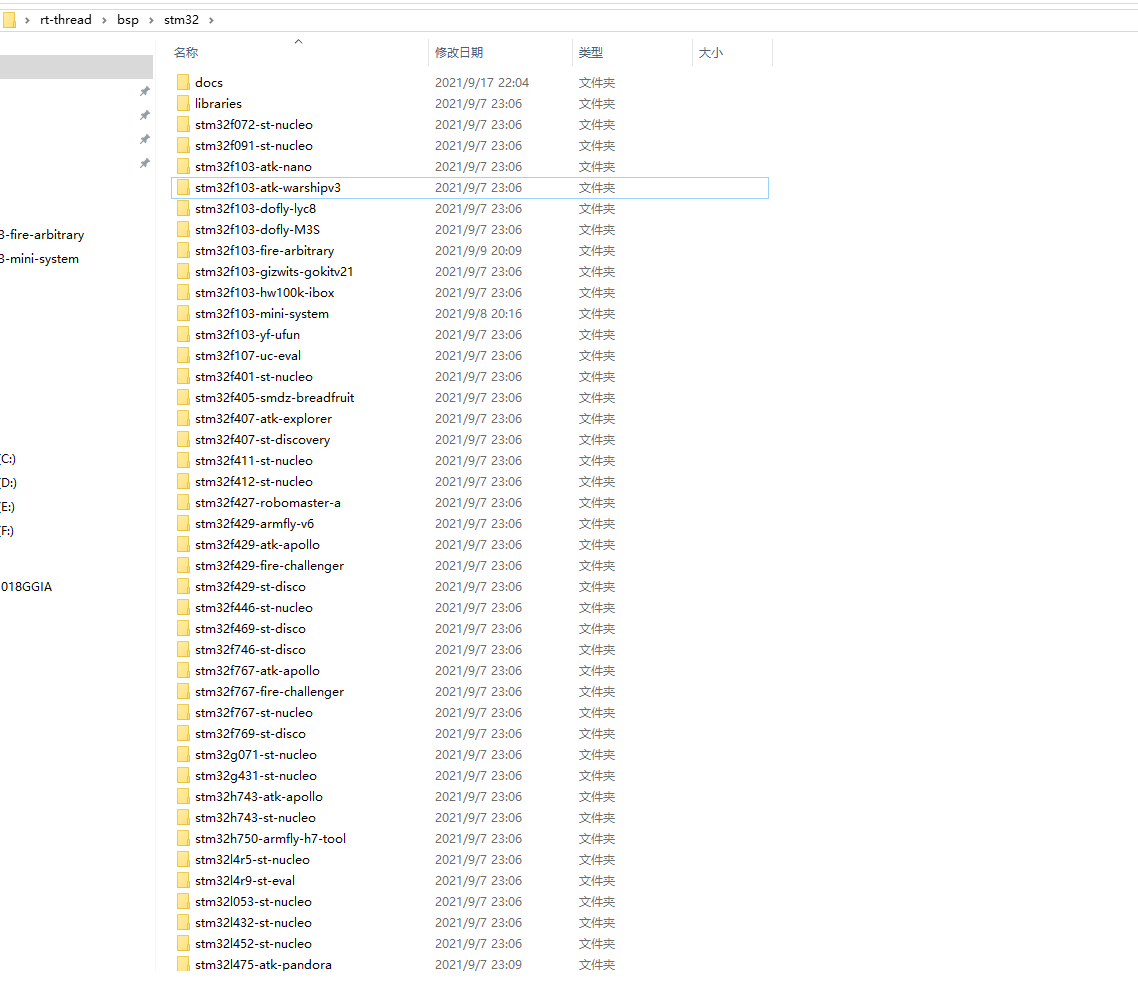Select stm32f446-st-nucleo folder name
Image resolution: width=1138 pixels, height=985 pixels.
tap(254, 608)
